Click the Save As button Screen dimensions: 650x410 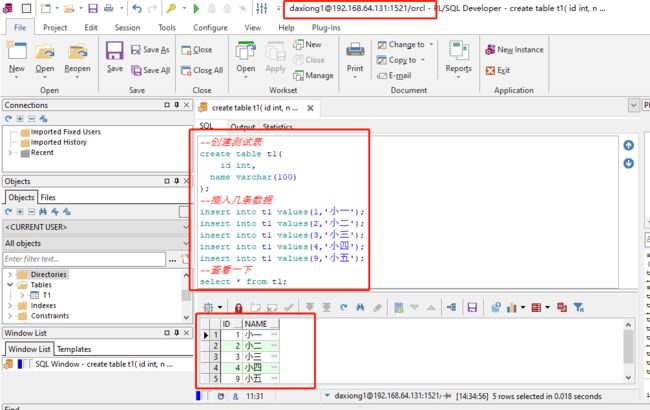click(150, 50)
